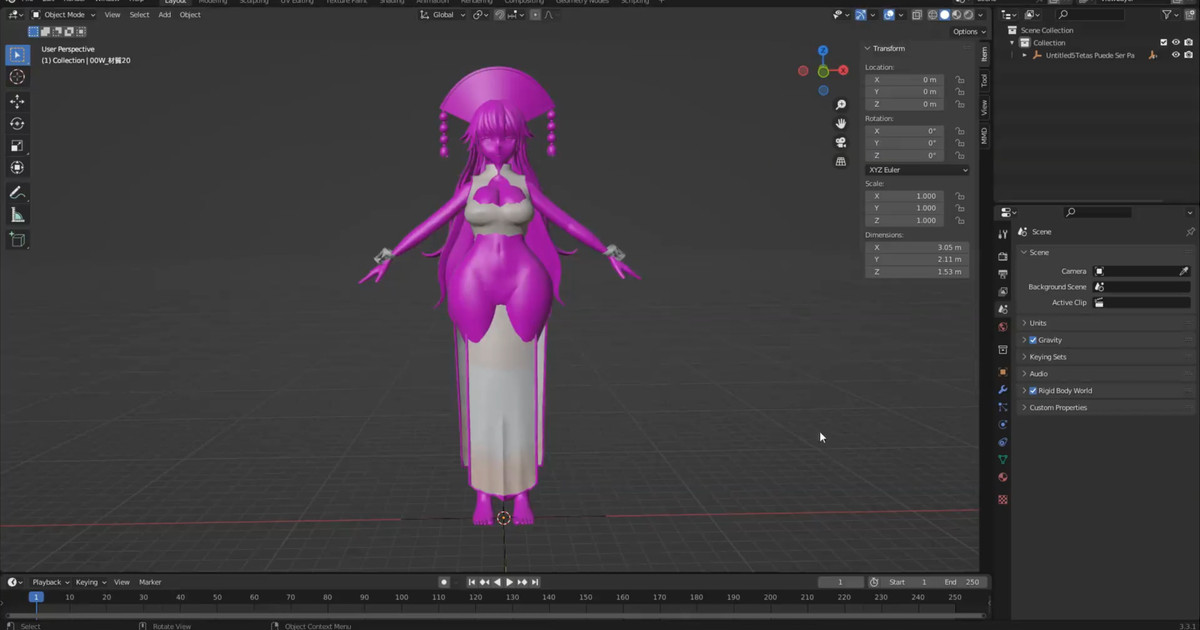Choose the Rotate tool
The image size is (1200, 630).
coord(17,124)
